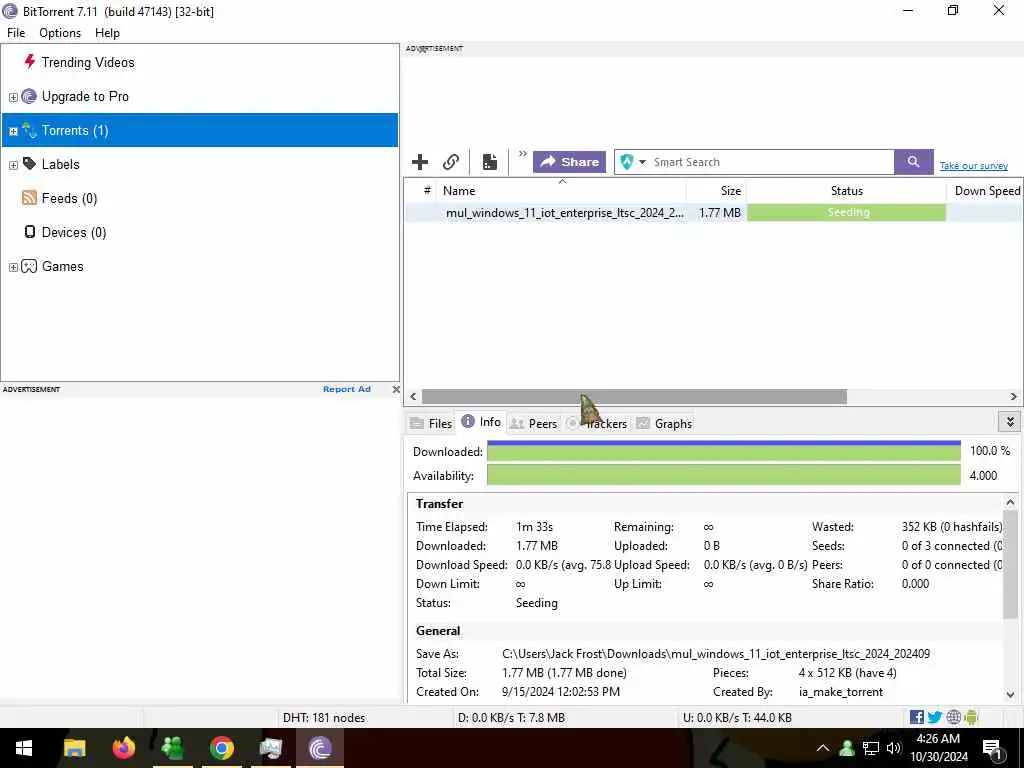
Task: Click the network tray icon
Action: coord(871,748)
